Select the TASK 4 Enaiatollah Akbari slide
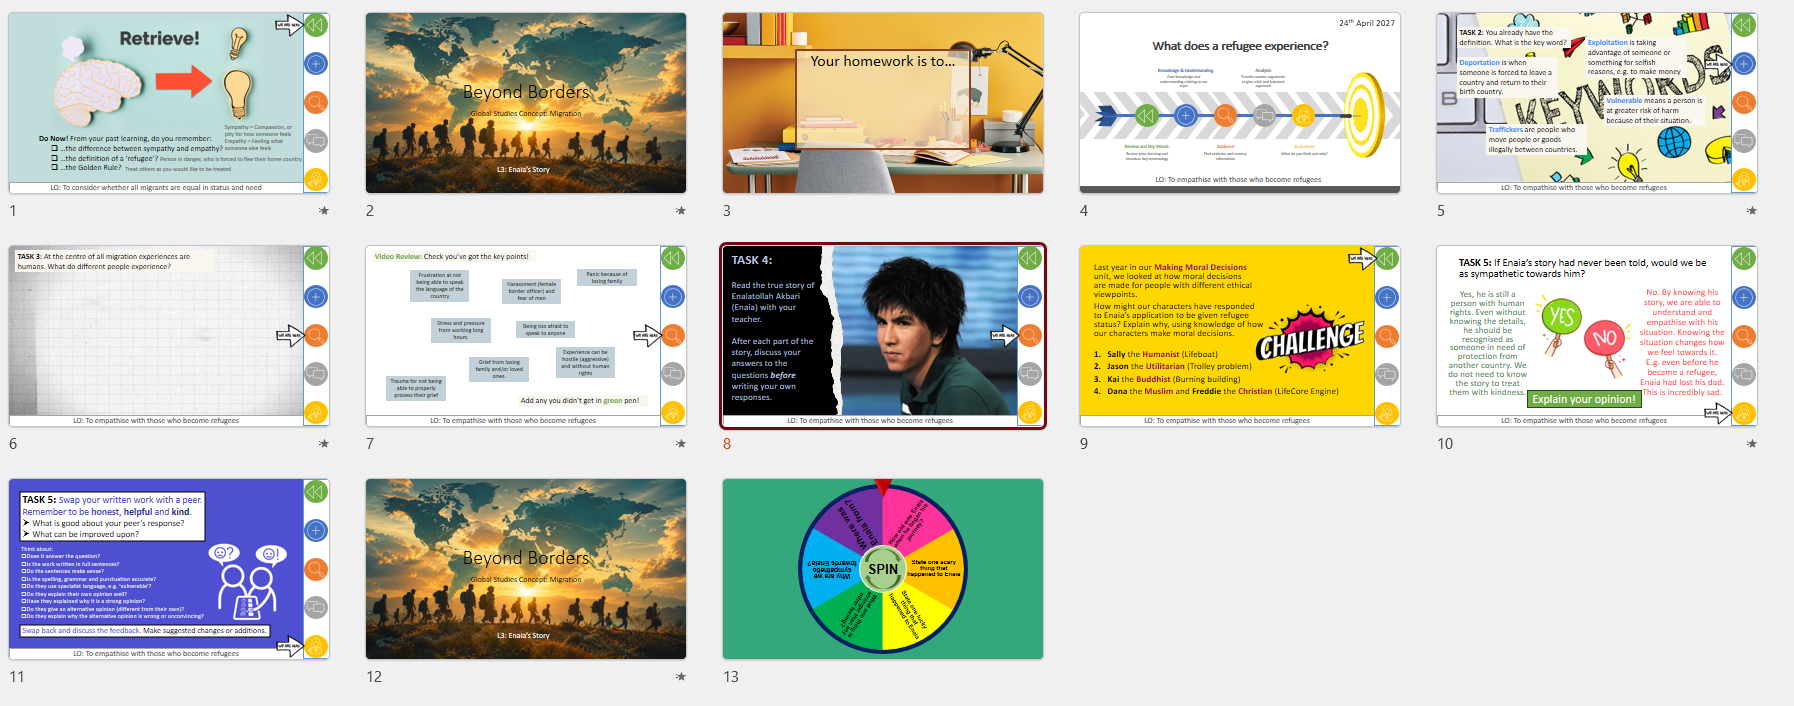The image size is (1794, 706). point(883,336)
